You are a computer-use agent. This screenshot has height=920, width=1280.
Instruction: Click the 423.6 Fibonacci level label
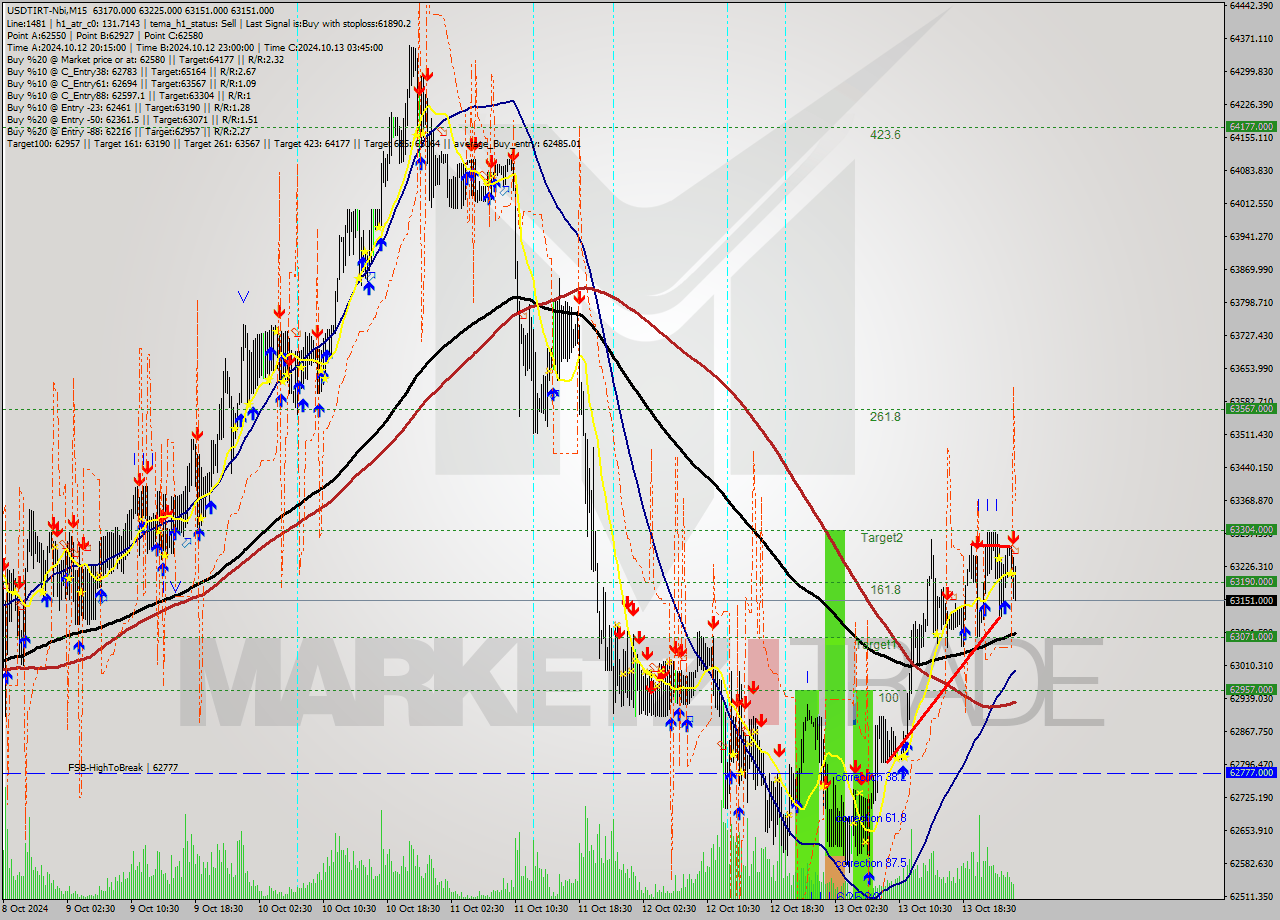tap(885, 135)
